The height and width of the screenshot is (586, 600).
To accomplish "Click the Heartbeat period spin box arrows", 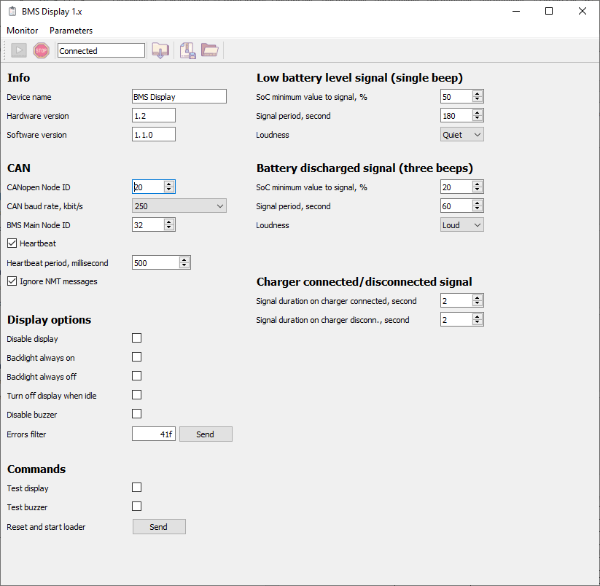I will tap(184, 263).
